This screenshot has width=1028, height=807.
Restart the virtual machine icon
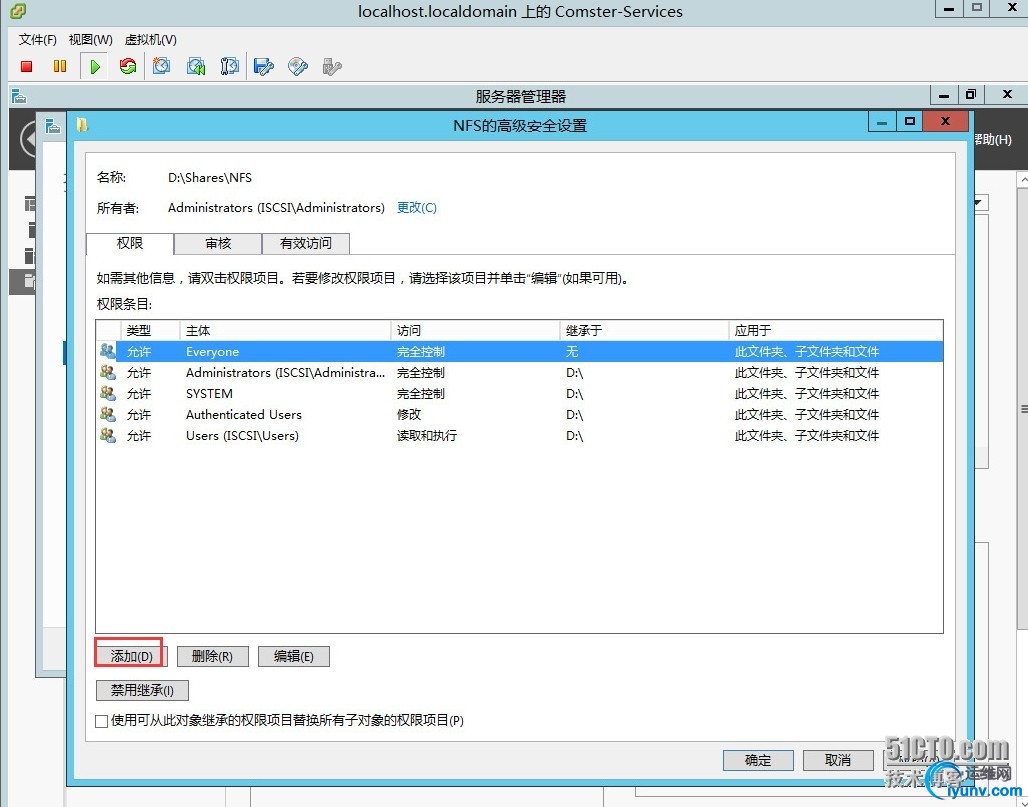128,66
